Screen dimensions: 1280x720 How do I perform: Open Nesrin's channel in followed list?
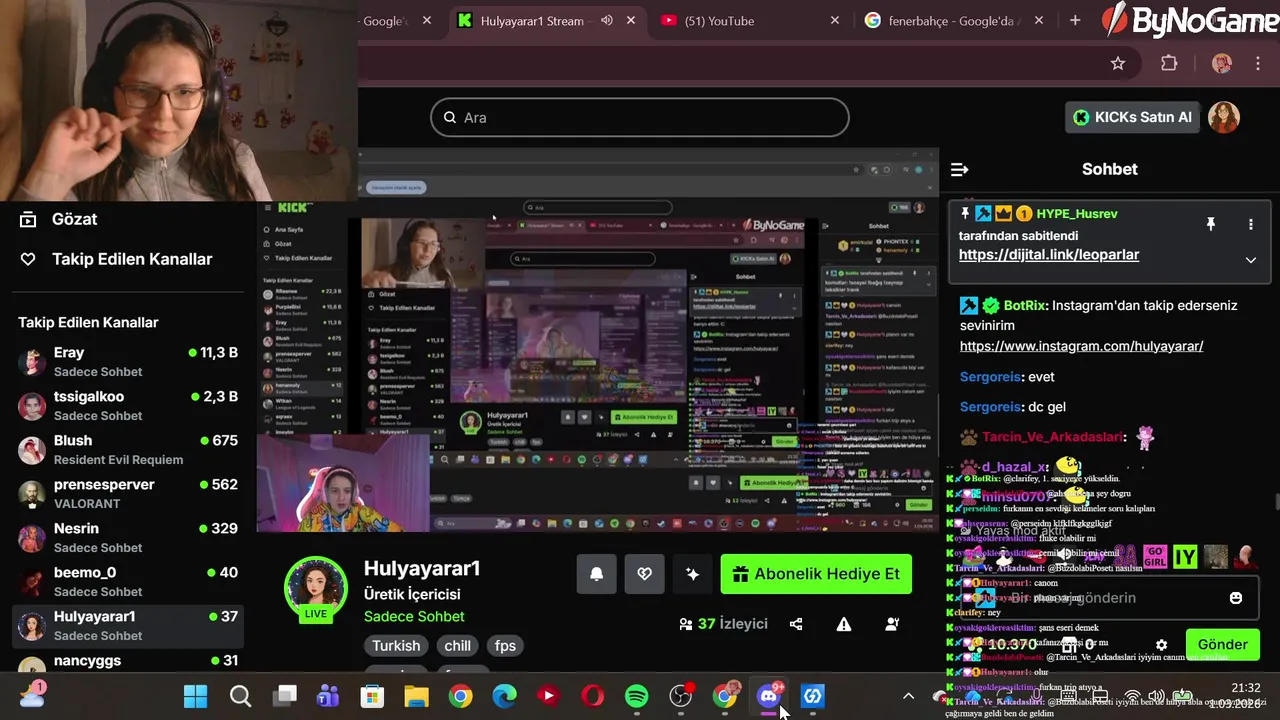[128, 538]
